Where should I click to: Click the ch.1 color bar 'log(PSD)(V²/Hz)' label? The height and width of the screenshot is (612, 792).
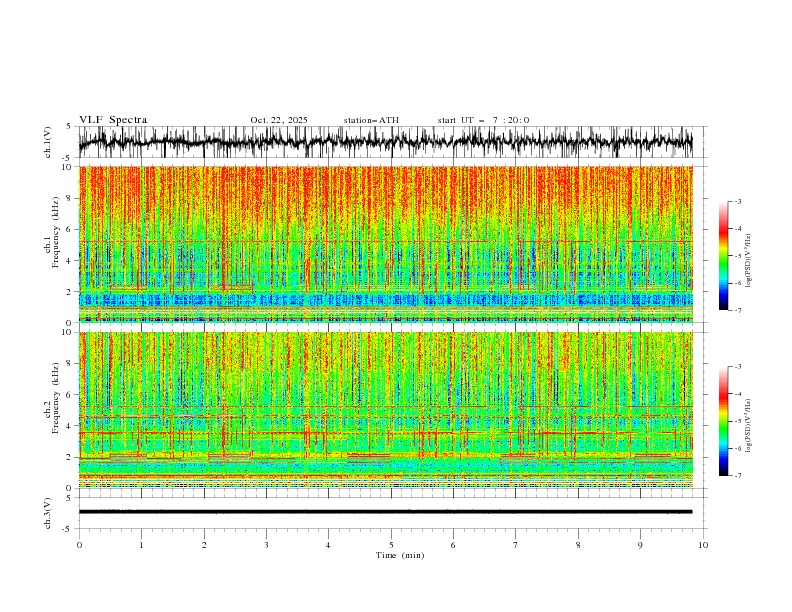tap(748, 261)
